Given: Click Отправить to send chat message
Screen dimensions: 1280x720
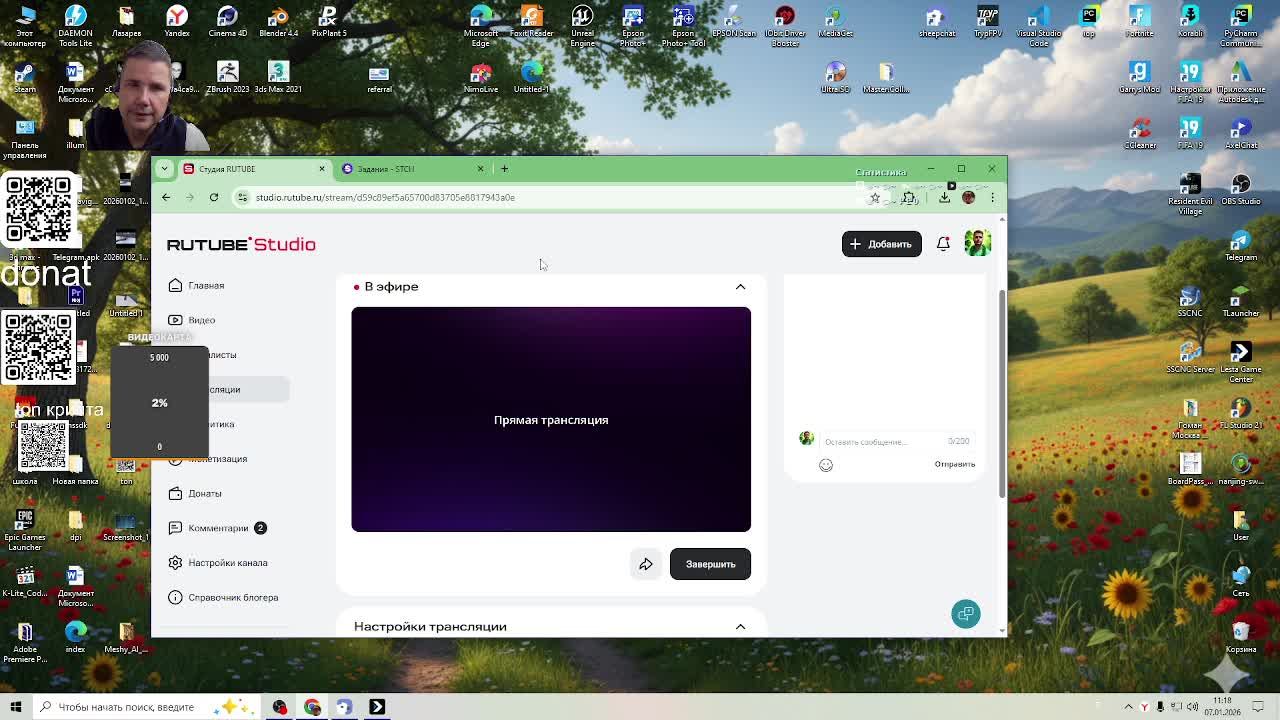Looking at the screenshot, I should pos(954,464).
